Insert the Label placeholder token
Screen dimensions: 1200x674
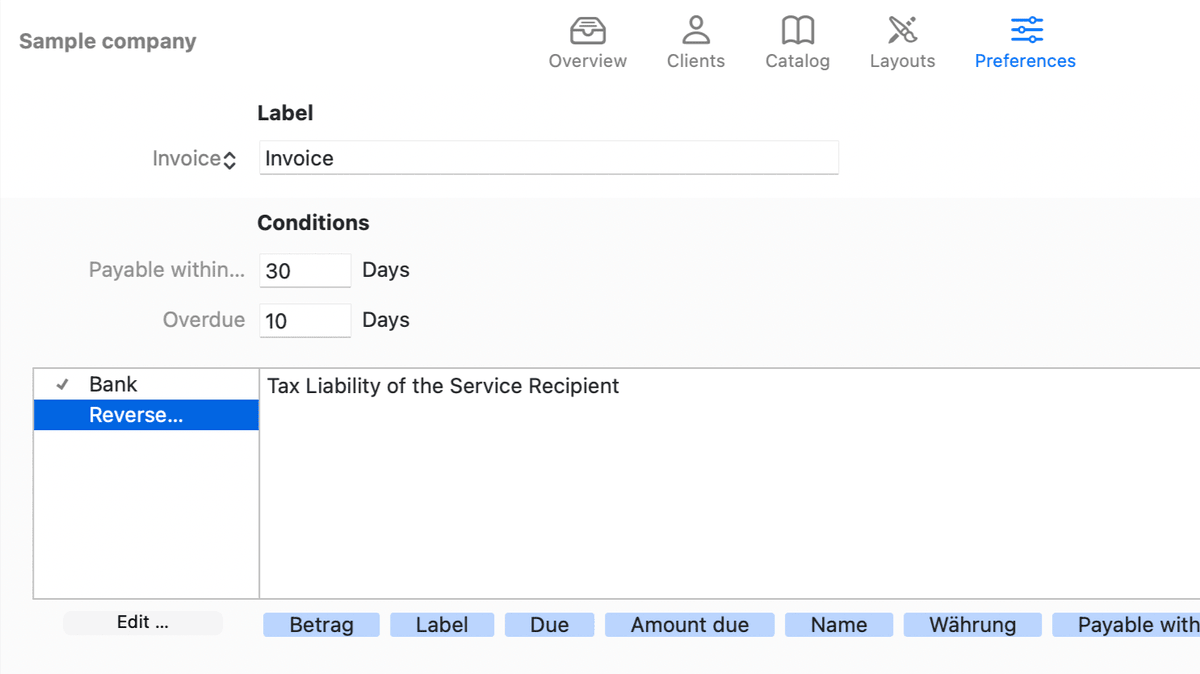442,625
